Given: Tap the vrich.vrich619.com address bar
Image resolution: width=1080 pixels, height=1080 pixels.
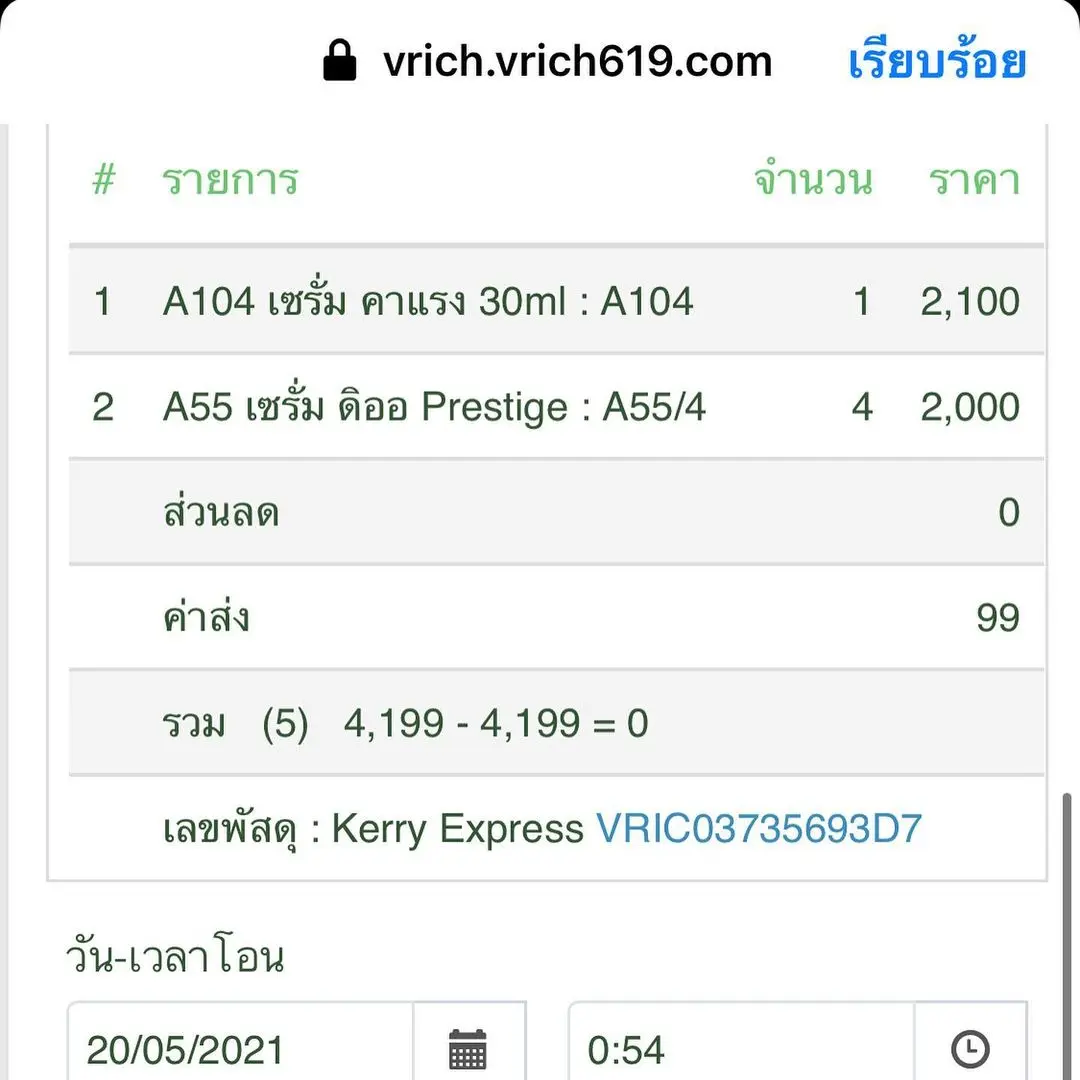Looking at the screenshot, I should [577, 62].
